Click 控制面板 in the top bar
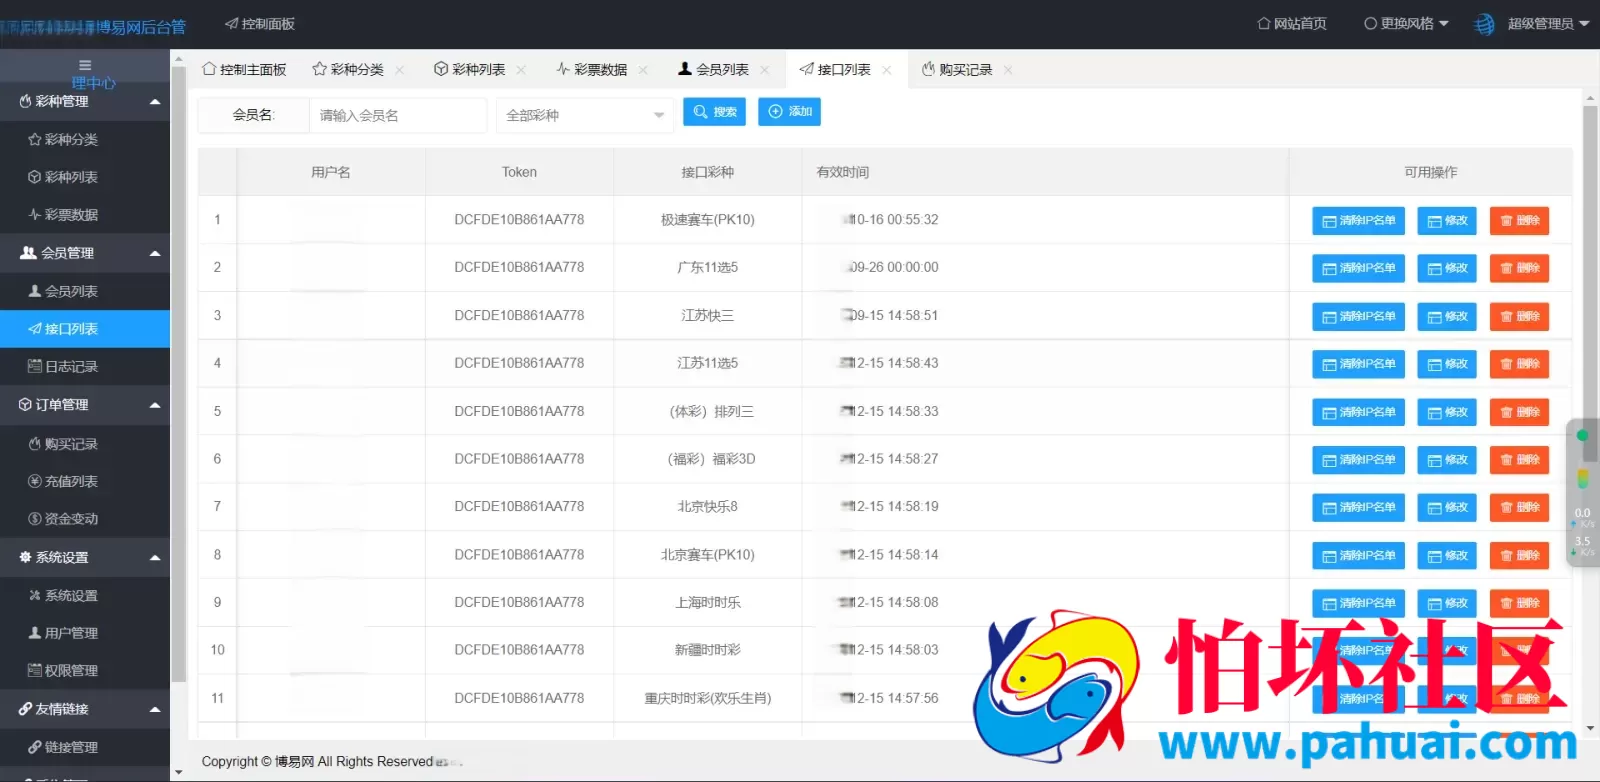 pos(260,24)
